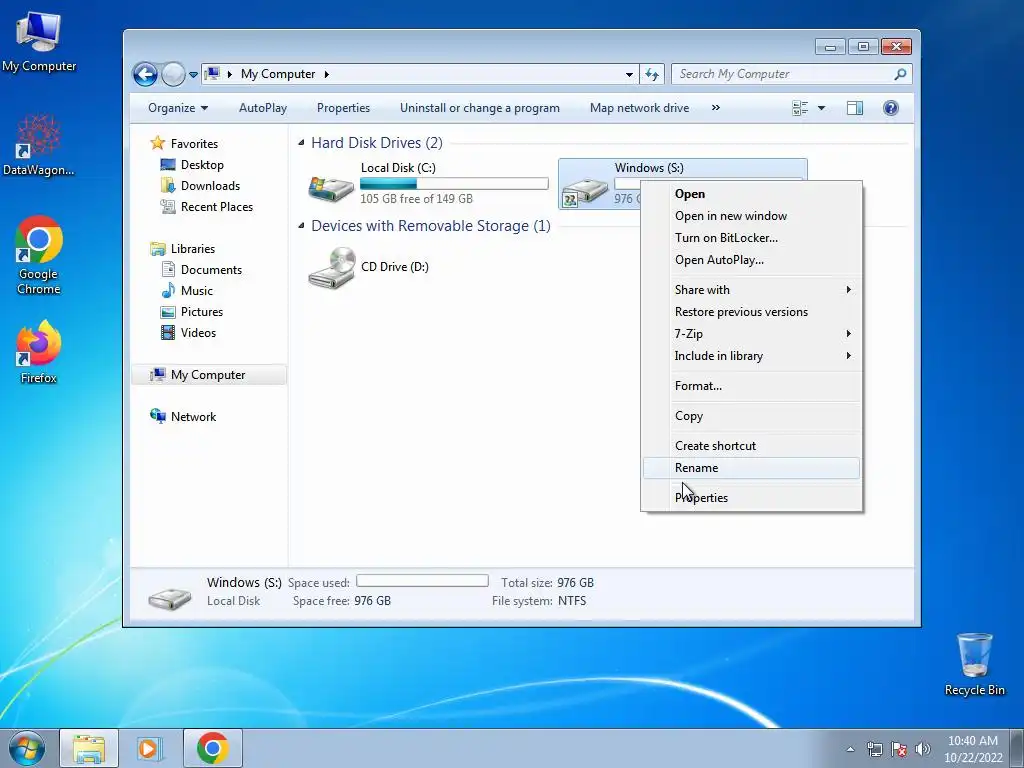
Task: Open the DataWagon desktop shortcut
Action: 39,145
